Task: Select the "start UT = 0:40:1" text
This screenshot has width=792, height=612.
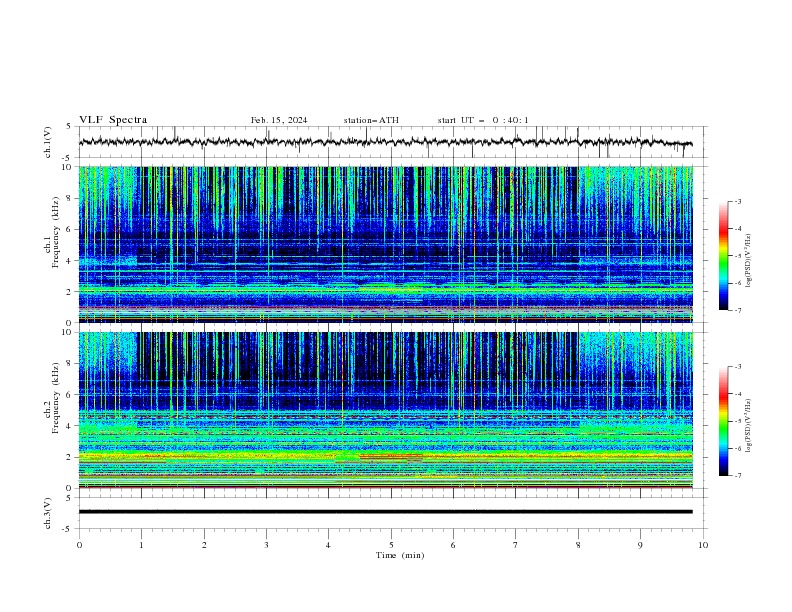Action: click(x=483, y=120)
